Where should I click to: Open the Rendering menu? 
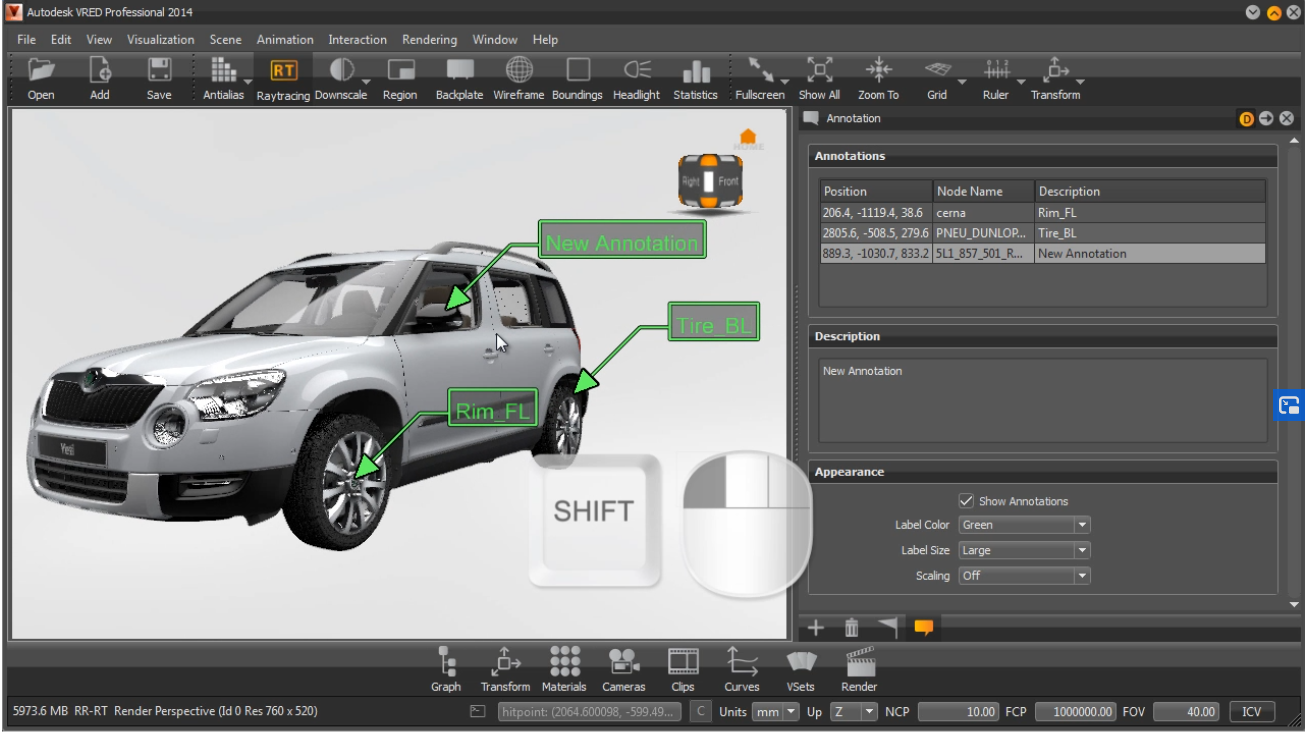point(429,40)
